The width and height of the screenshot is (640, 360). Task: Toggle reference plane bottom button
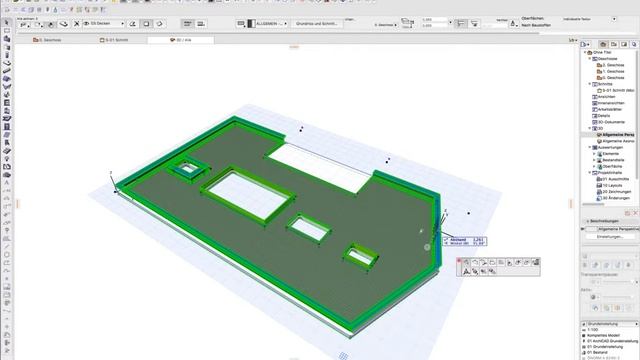click(x=474, y=24)
